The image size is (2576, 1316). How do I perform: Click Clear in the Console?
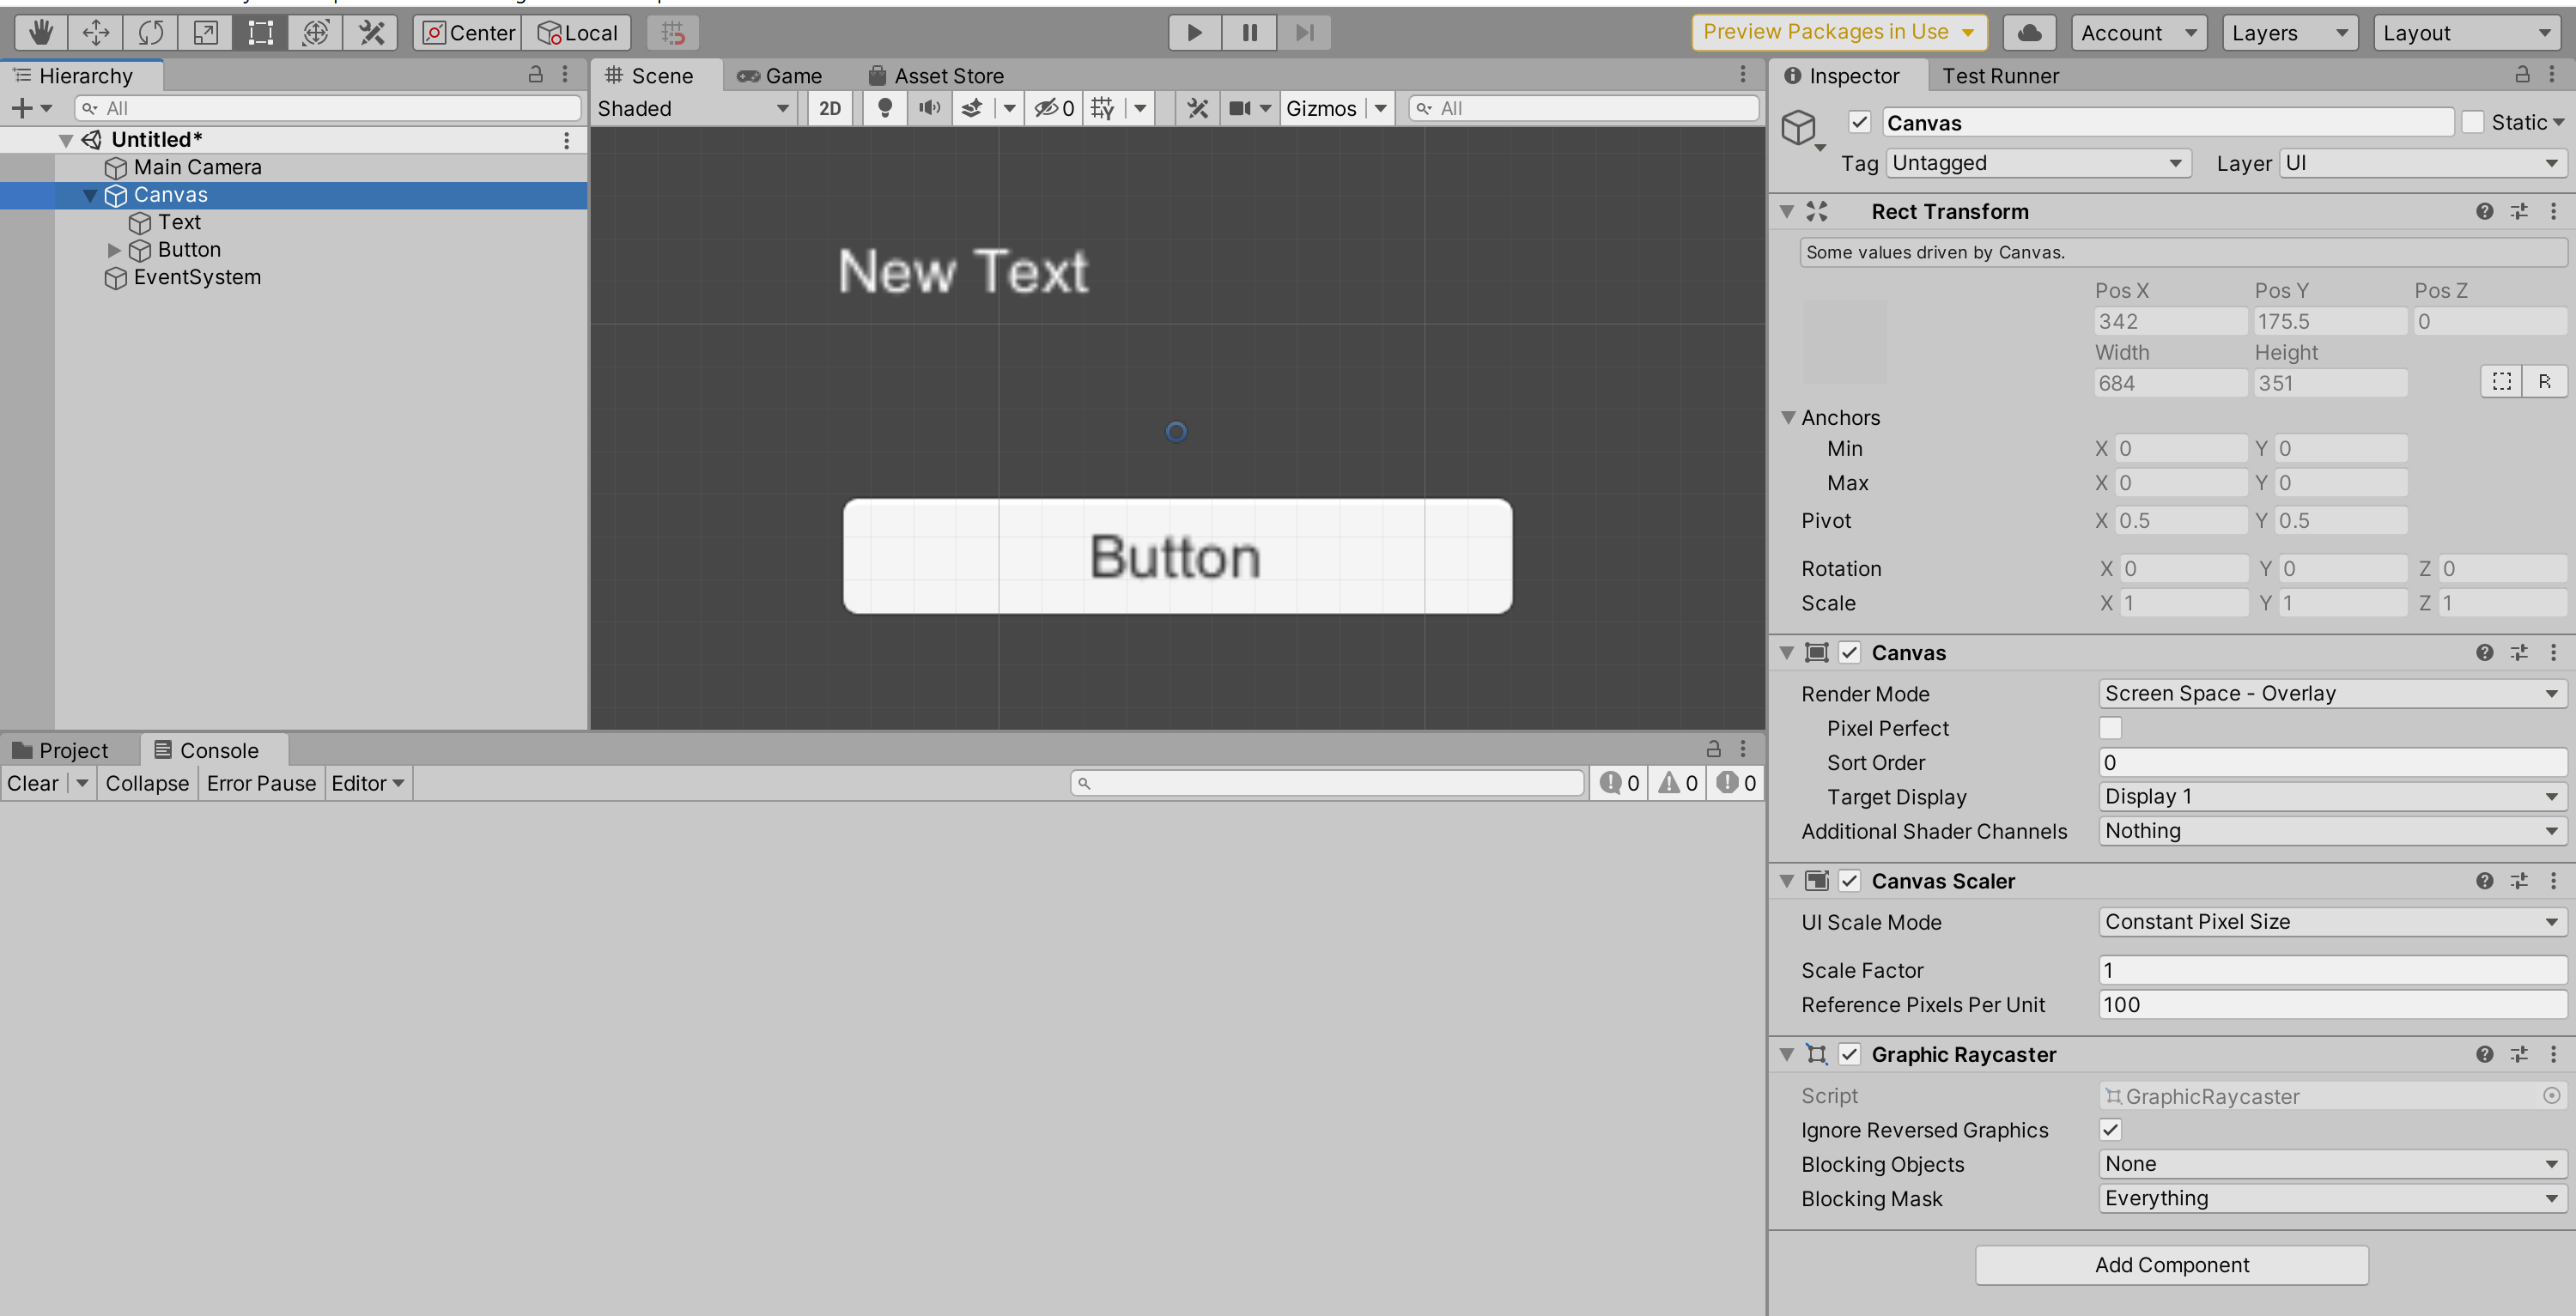[33, 783]
